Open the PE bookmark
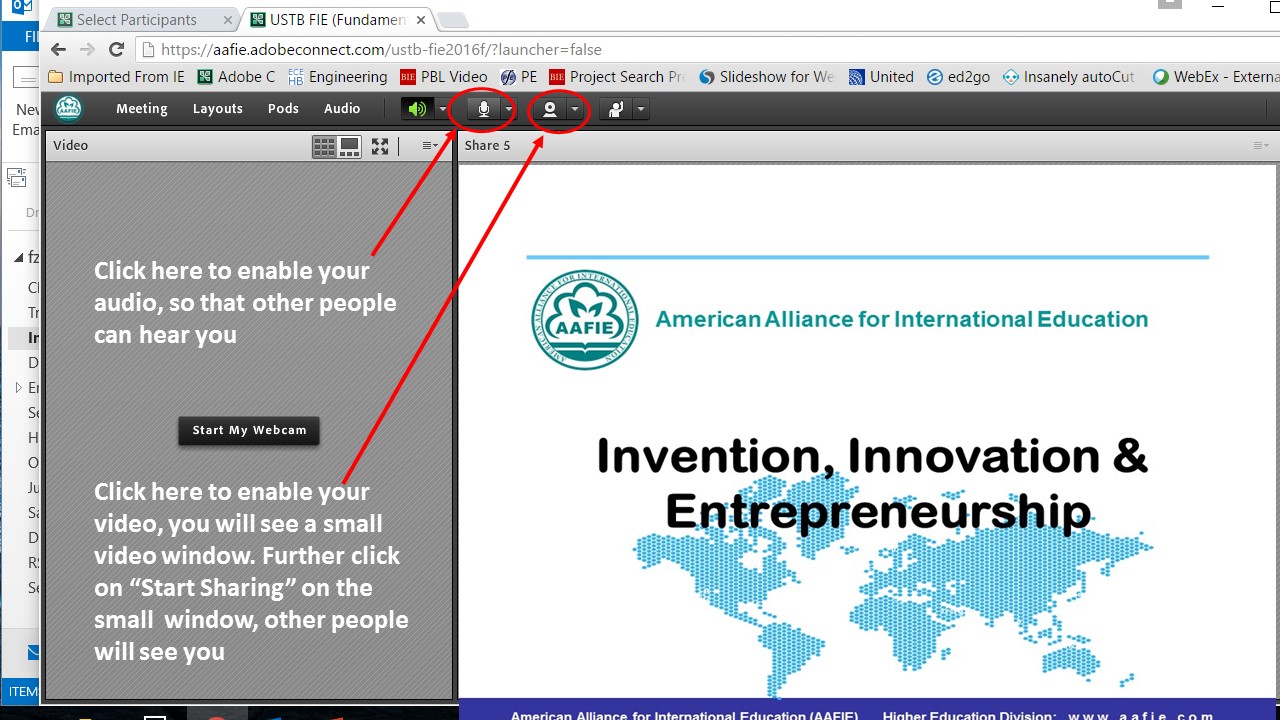The width and height of the screenshot is (1280, 720). 519,77
